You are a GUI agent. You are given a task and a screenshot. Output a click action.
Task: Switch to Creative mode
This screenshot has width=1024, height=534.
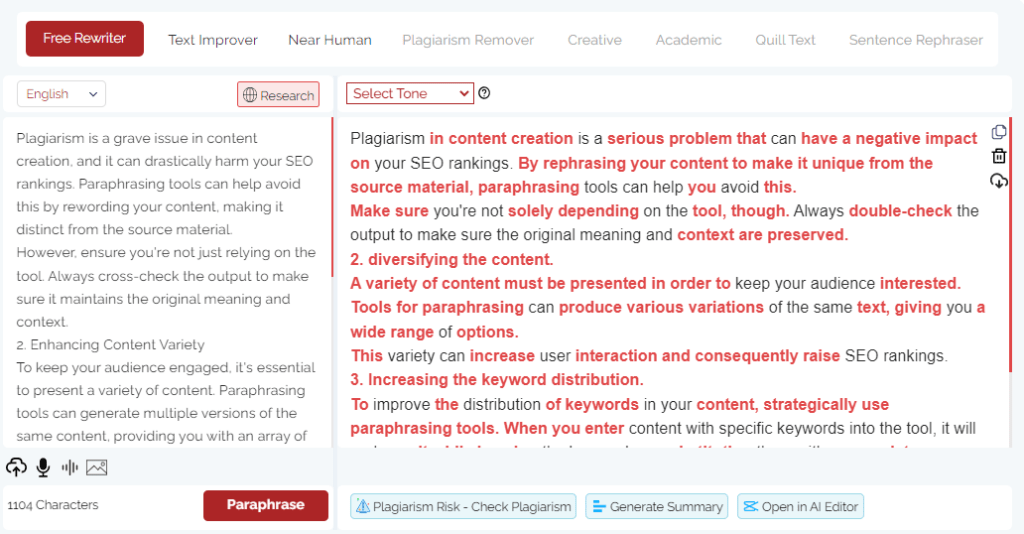click(x=594, y=40)
